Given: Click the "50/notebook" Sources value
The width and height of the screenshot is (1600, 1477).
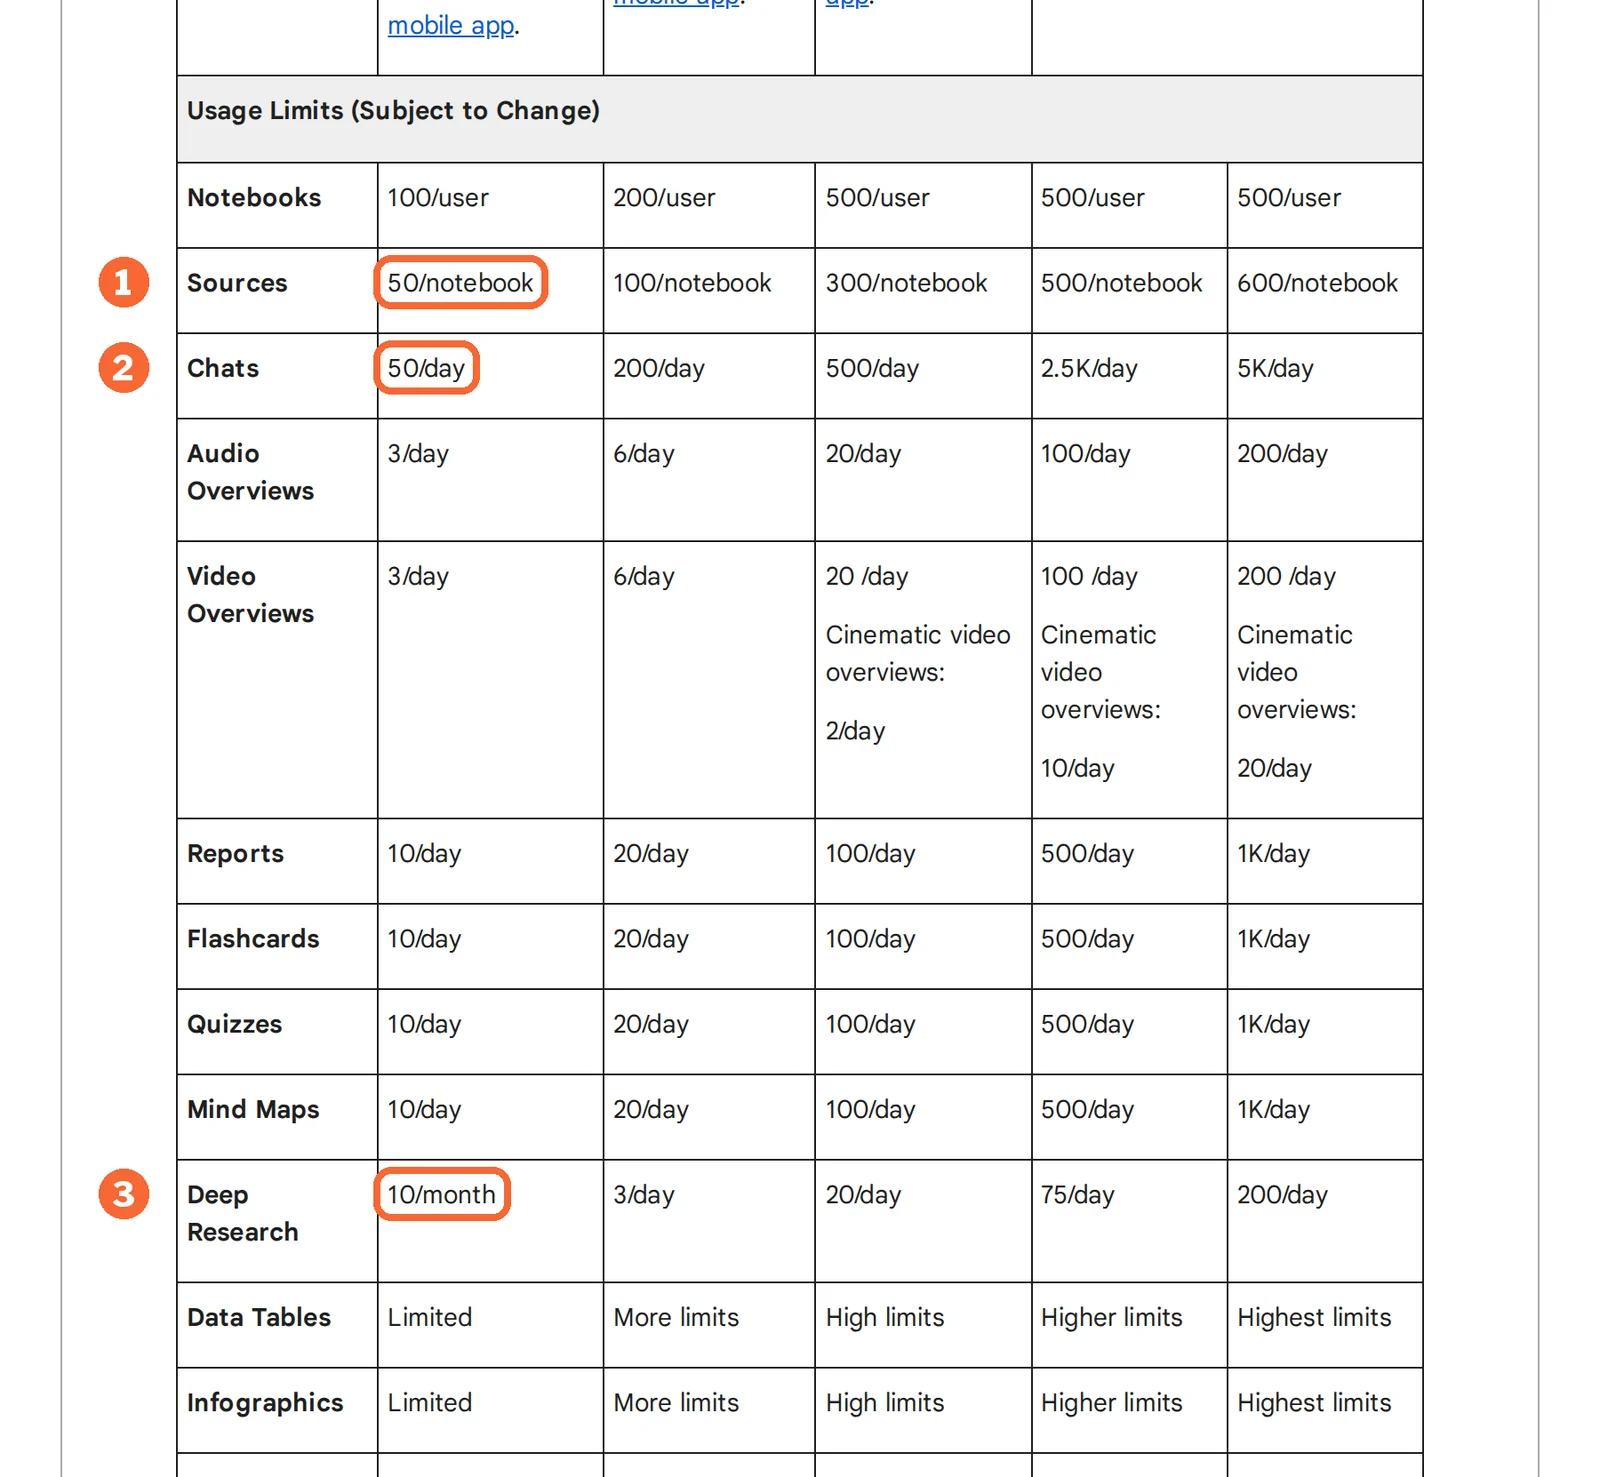Looking at the screenshot, I should pos(461,283).
